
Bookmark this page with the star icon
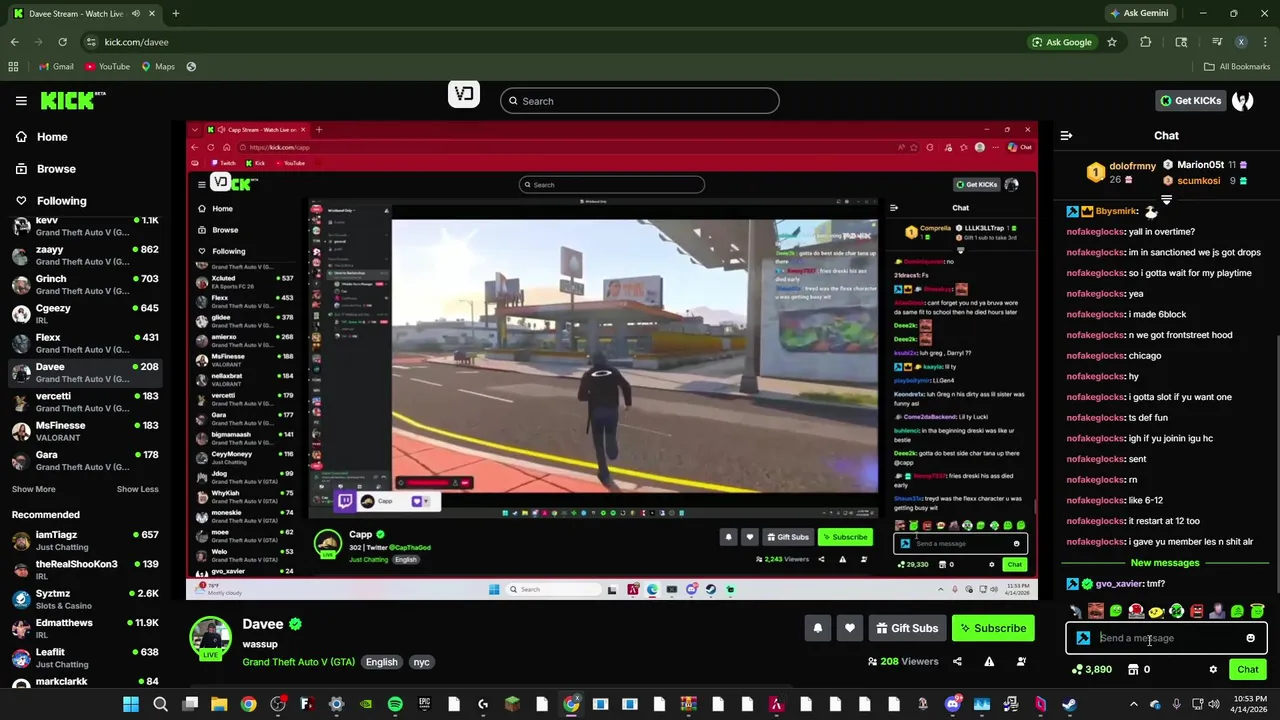(1111, 42)
